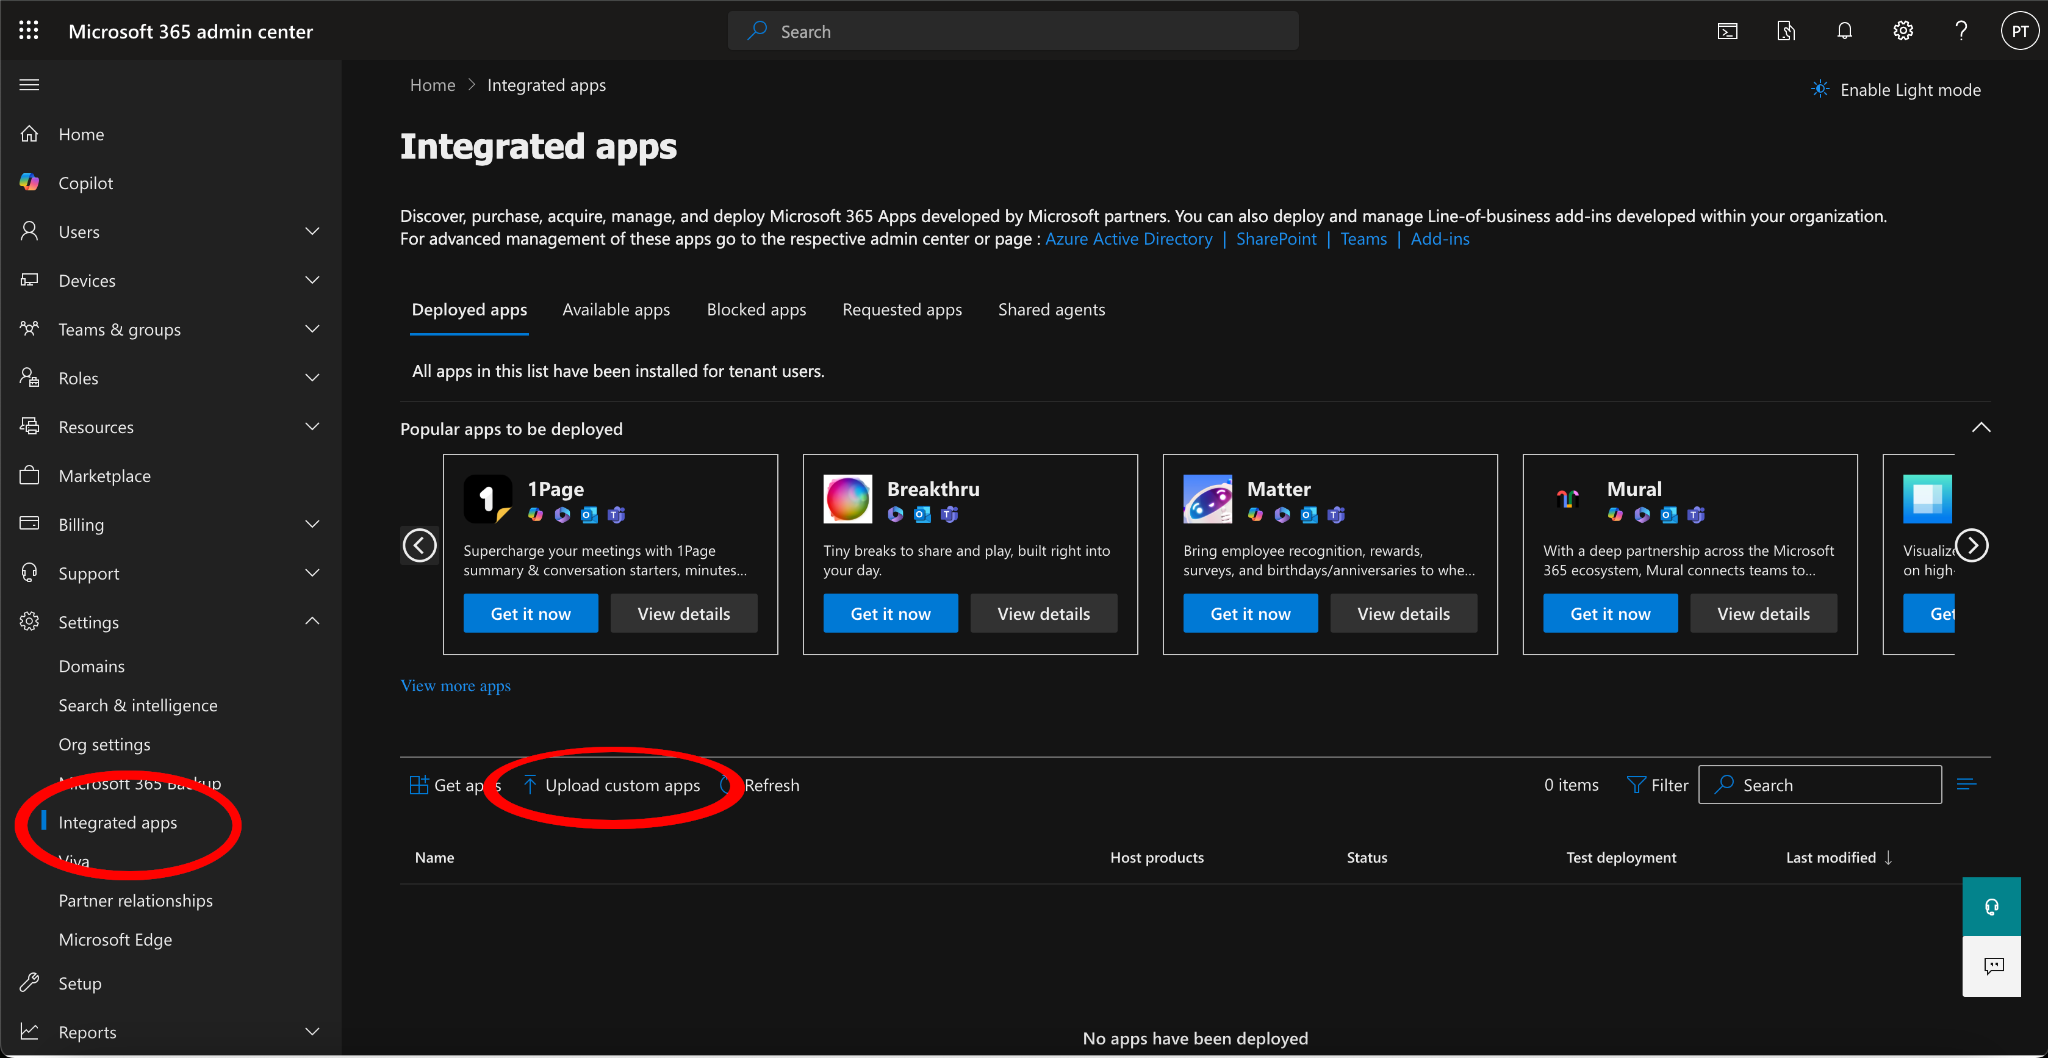
Task: Switch to the Shared agents tab
Action: [1051, 310]
